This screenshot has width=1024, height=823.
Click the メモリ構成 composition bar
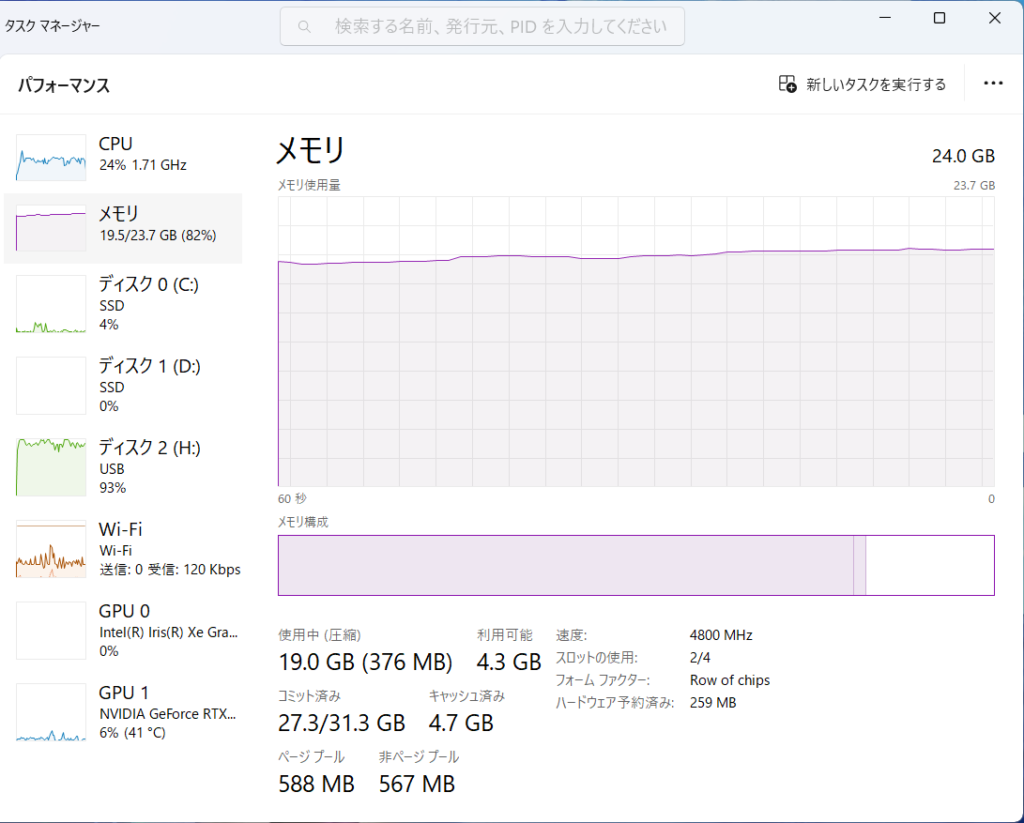pos(636,565)
